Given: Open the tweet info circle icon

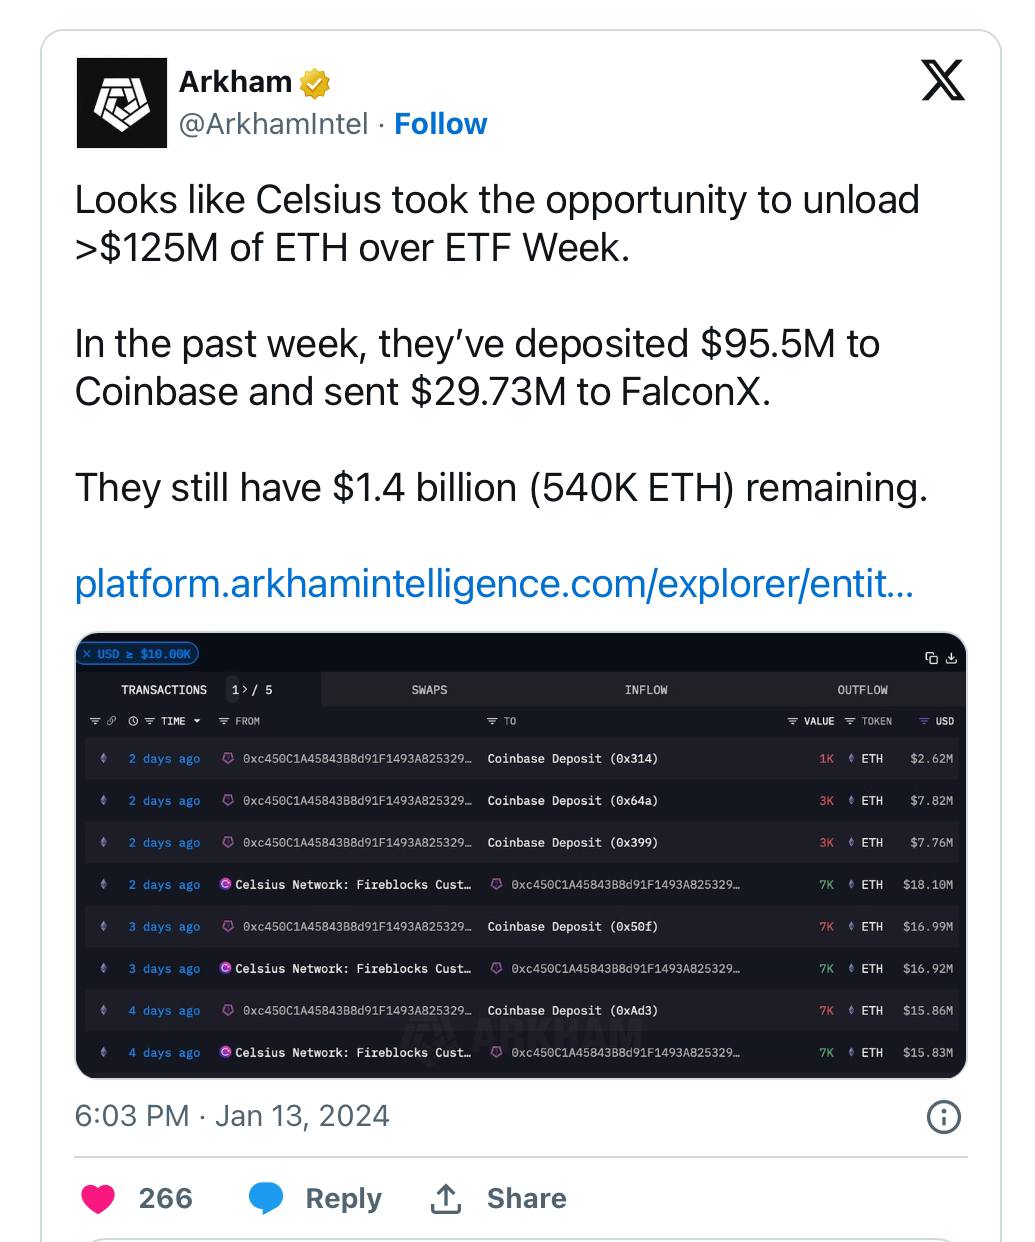Looking at the screenshot, I should tap(944, 1117).
